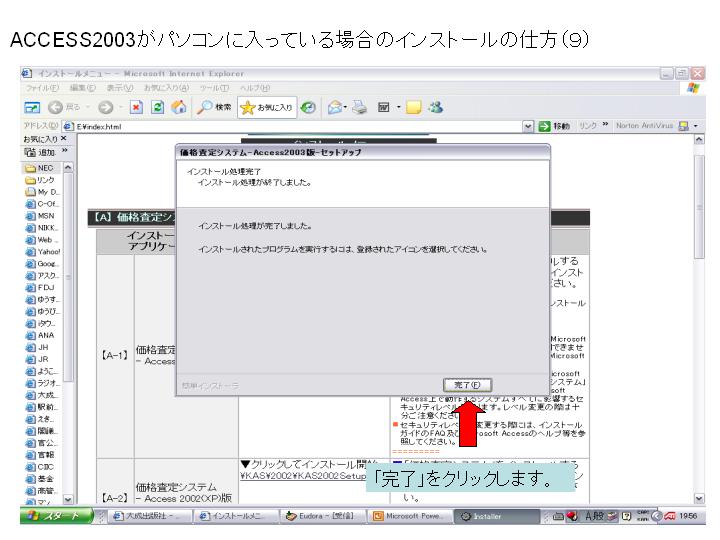This screenshot has height=540, width=720.
Task: Click the ¥KAS¥2002¥KAS2002Setup install link
Action: [303, 476]
